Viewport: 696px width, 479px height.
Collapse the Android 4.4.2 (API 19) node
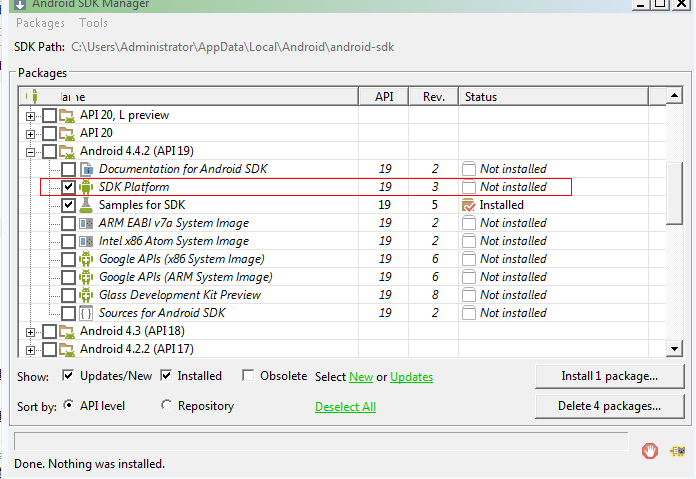tap(30, 152)
